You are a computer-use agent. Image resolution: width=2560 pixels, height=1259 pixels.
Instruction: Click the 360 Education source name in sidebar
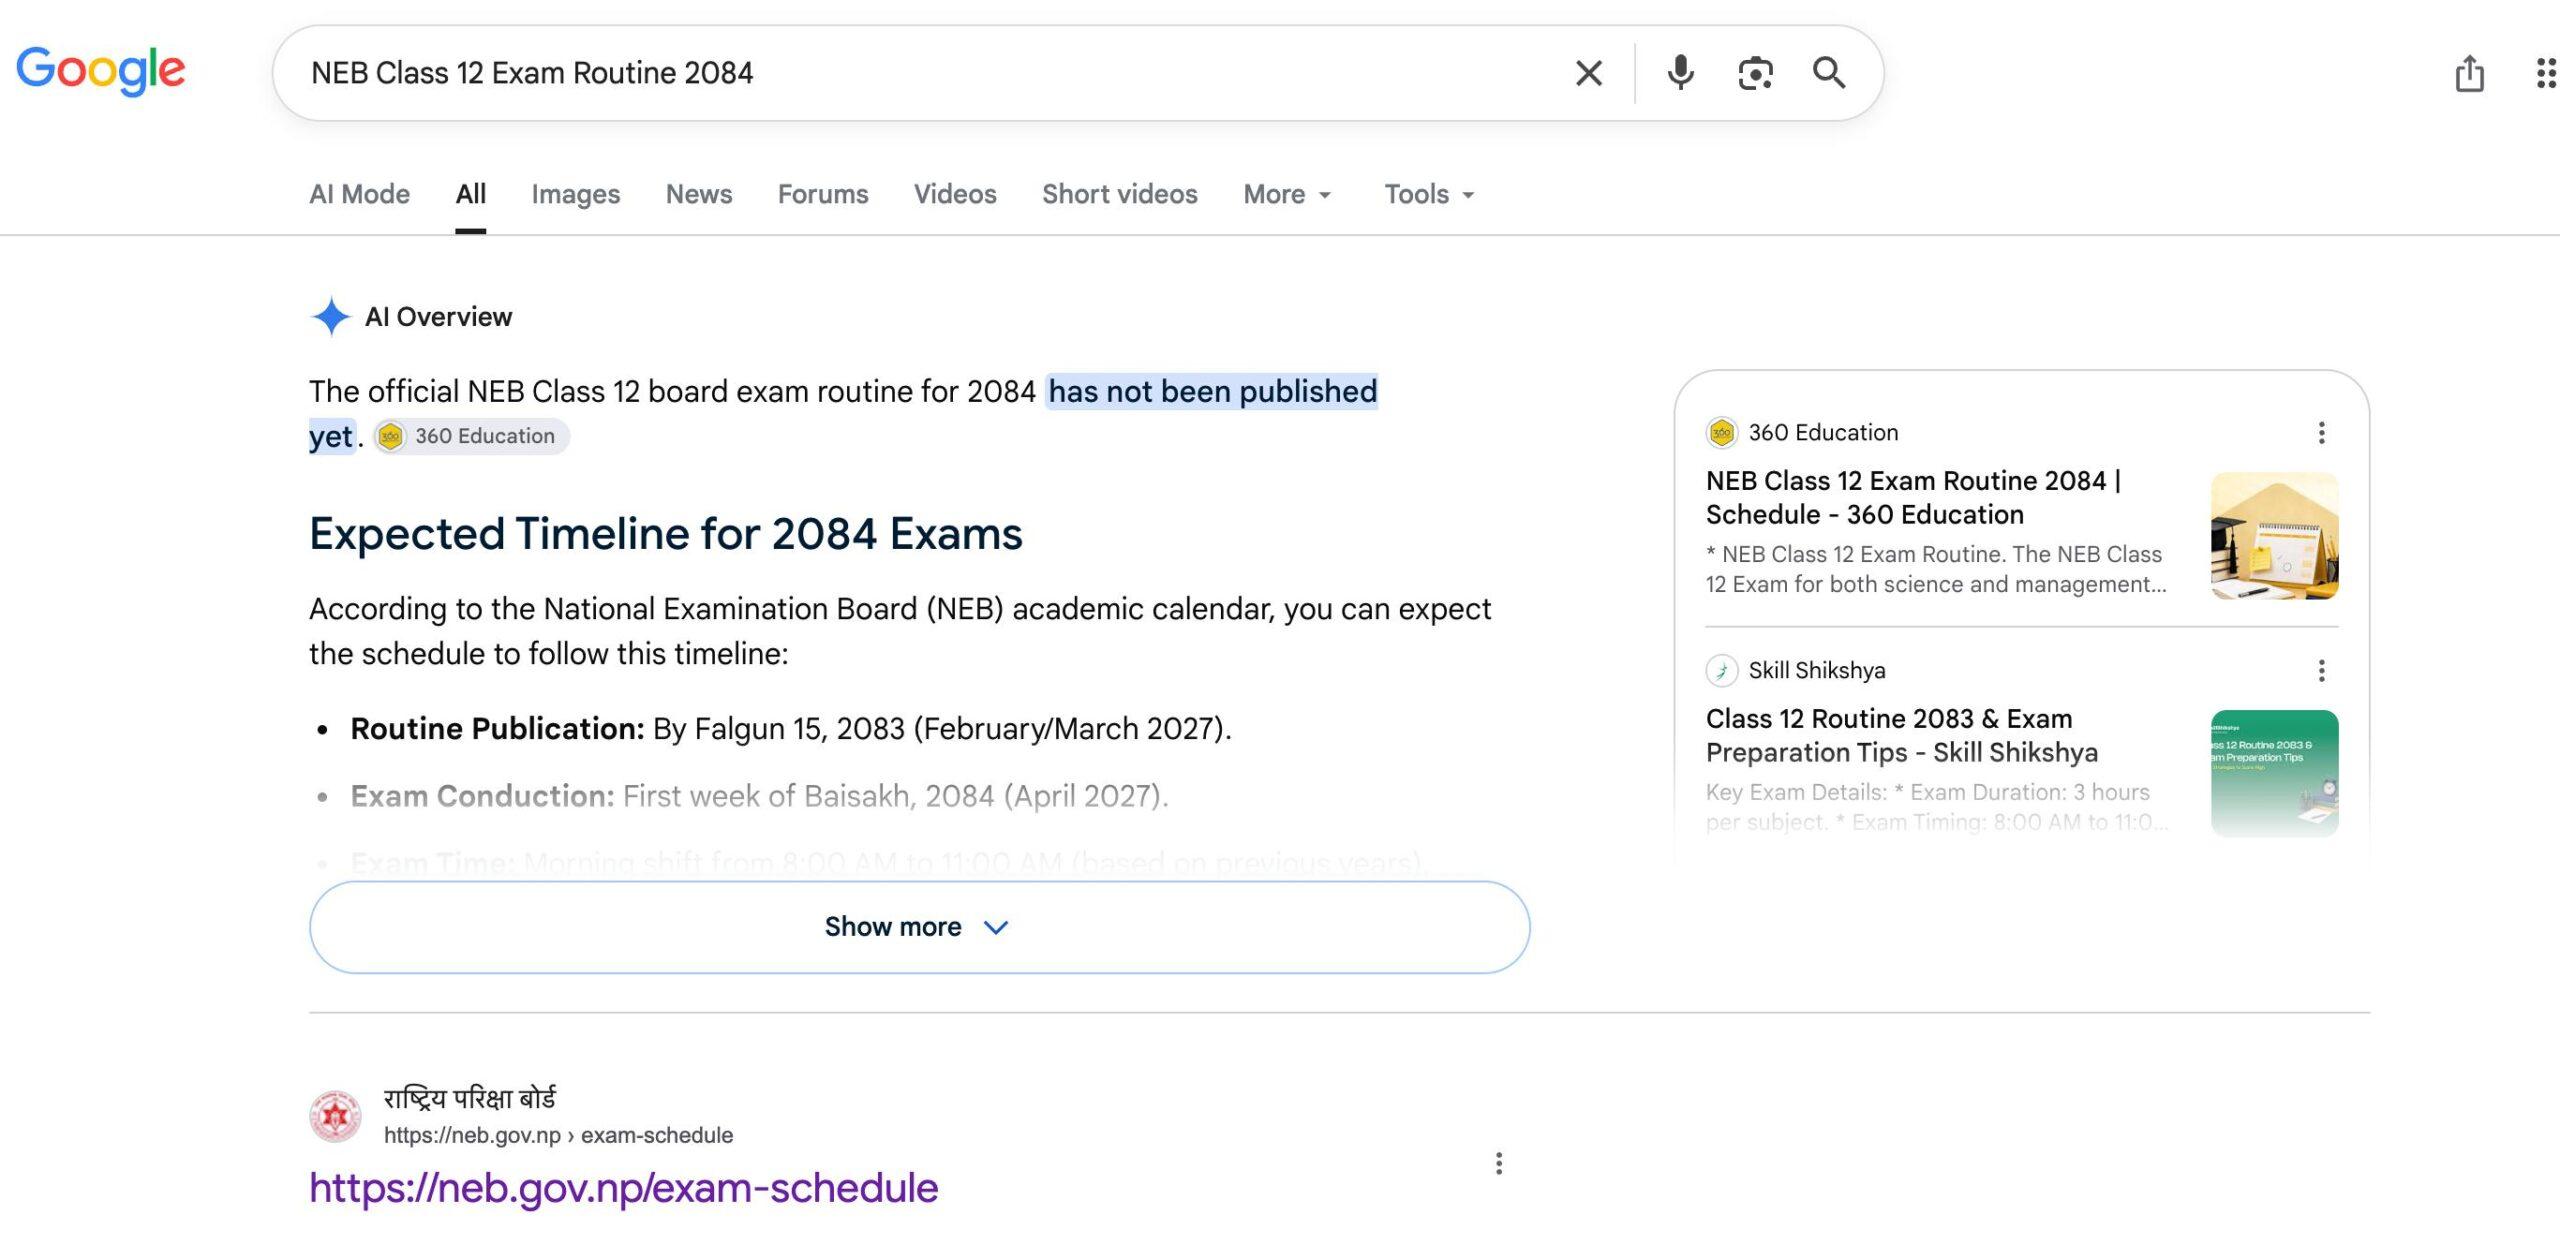point(1823,433)
